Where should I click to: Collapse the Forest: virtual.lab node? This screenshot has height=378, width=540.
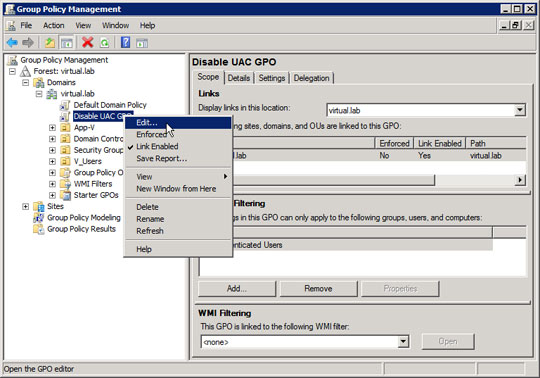pyautogui.click(x=12, y=72)
